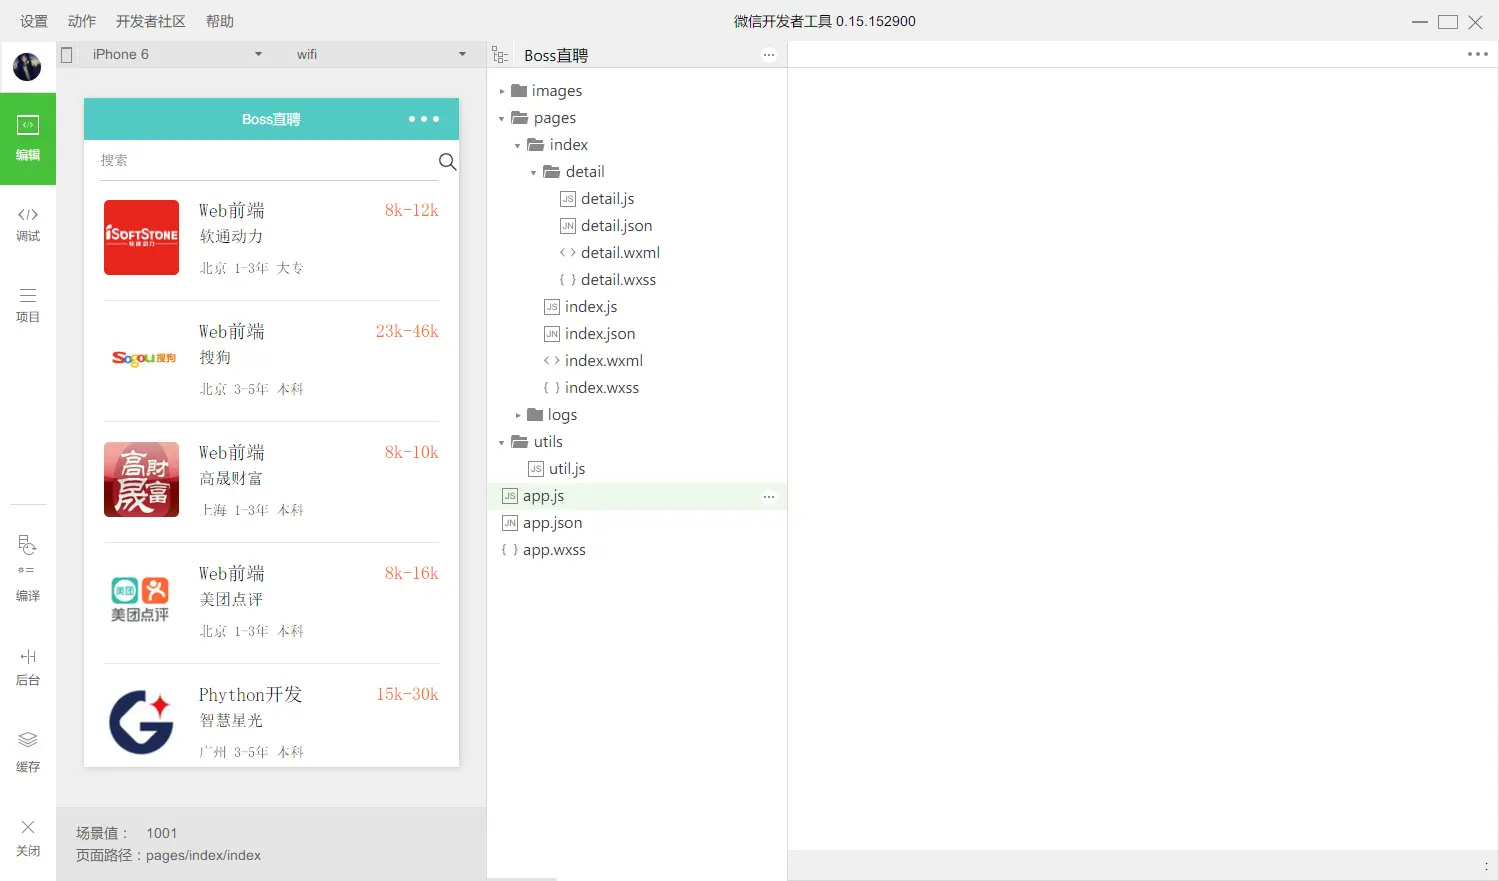Click the file tree structure icon
The height and width of the screenshot is (881, 1499).
(x=500, y=55)
